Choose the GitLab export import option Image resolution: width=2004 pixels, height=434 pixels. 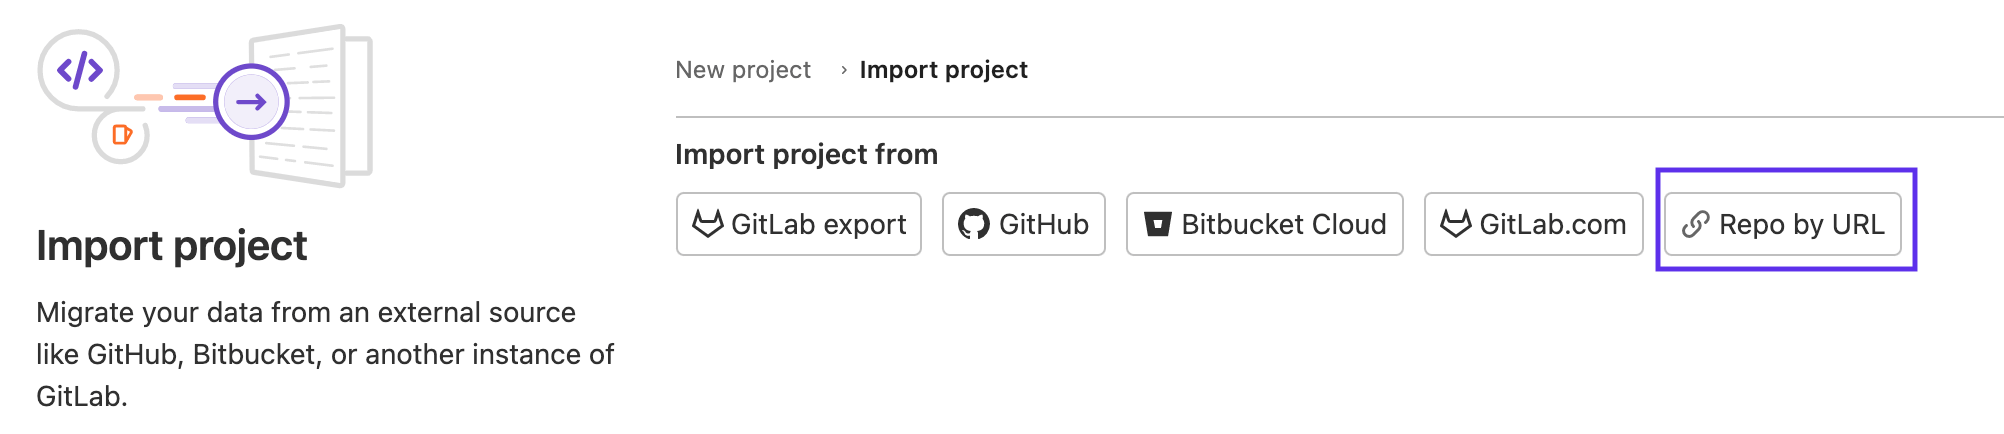pos(818,224)
